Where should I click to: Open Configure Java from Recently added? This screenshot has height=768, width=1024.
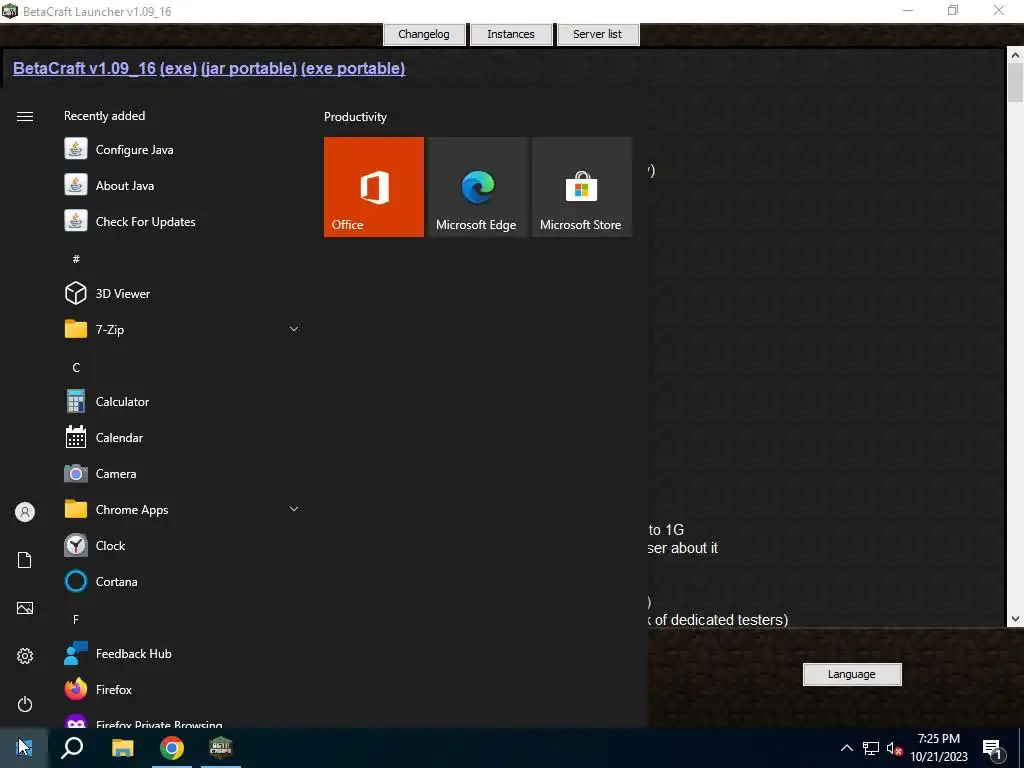182,150
